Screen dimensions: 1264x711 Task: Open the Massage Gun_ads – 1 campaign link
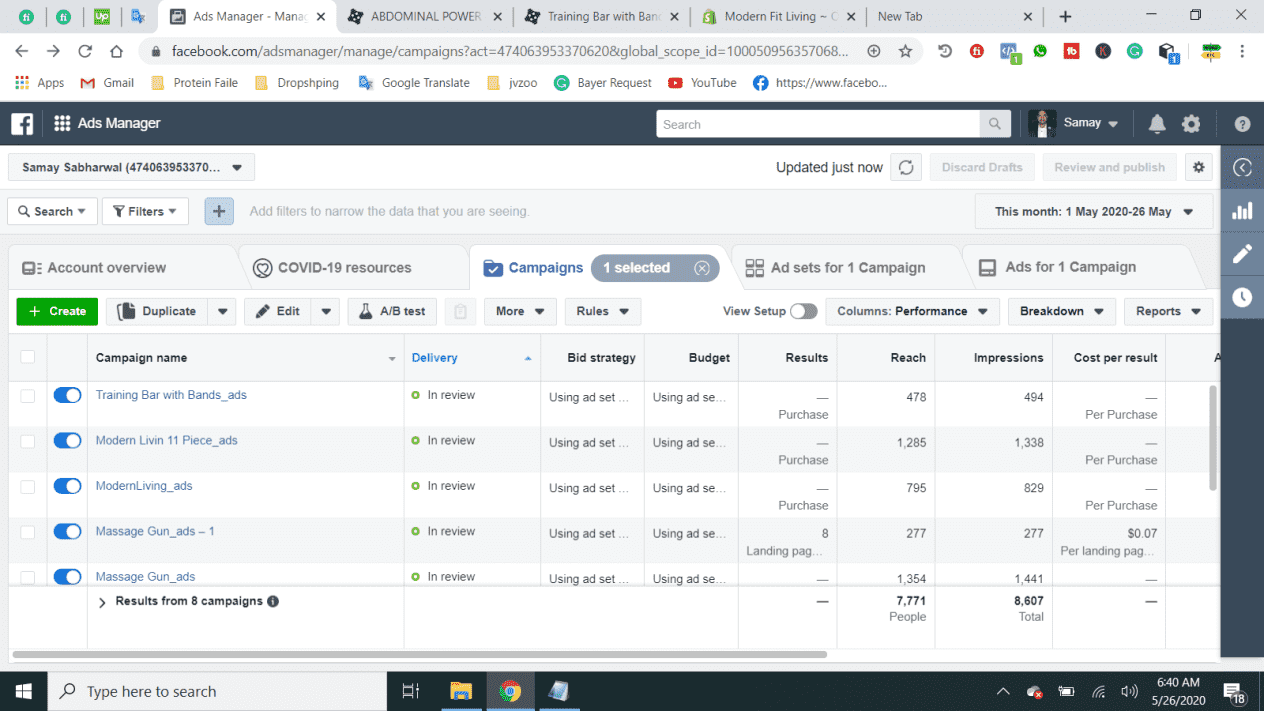(x=155, y=531)
